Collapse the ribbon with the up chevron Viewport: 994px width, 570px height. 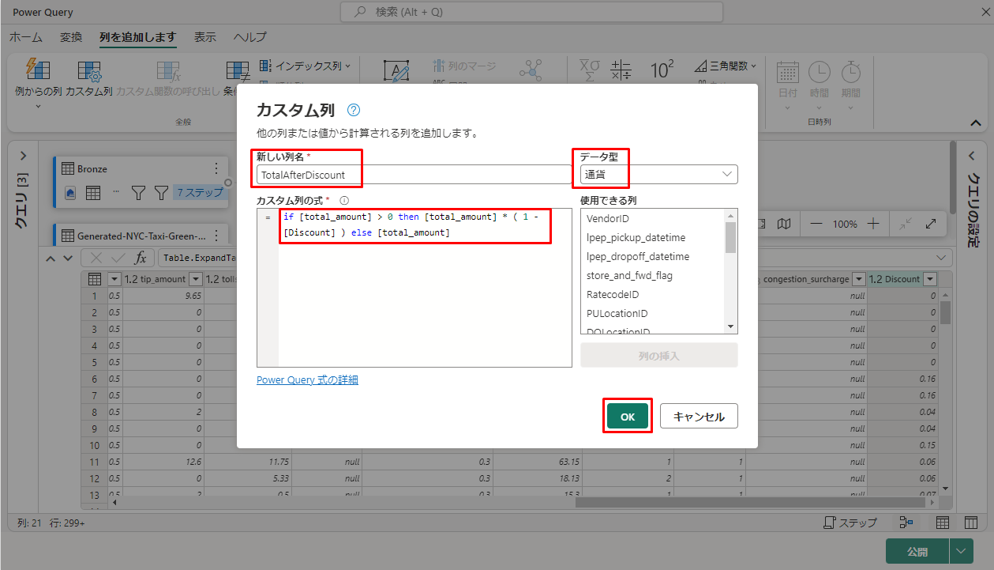[976, 123]
